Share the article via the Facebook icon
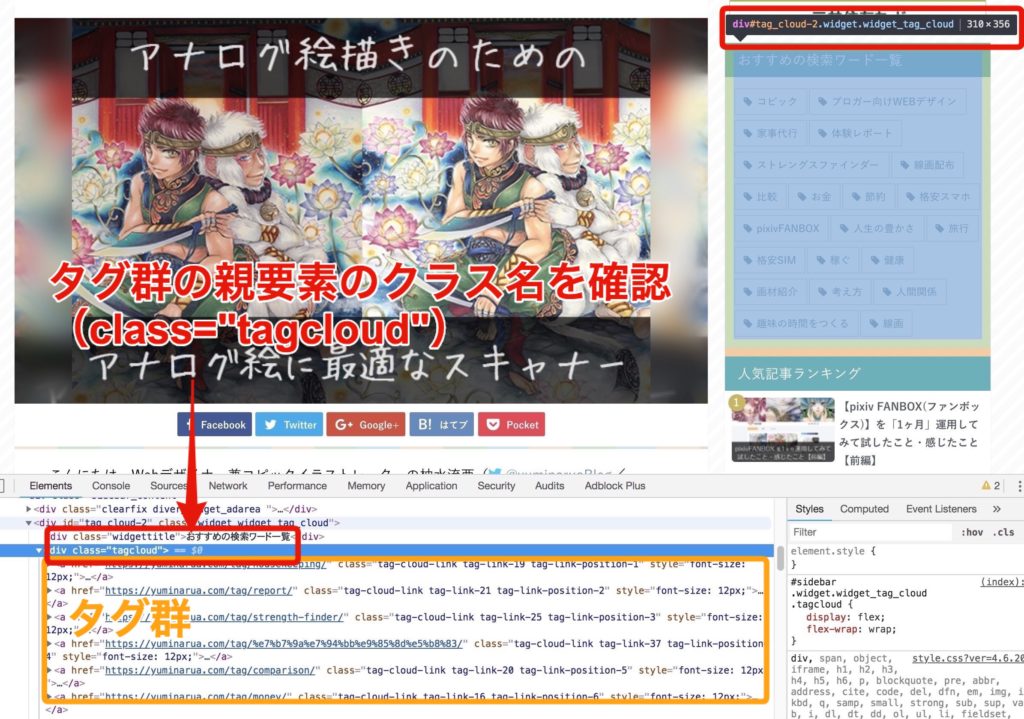The image size is (1024, 719). click(x=190, y=424)
